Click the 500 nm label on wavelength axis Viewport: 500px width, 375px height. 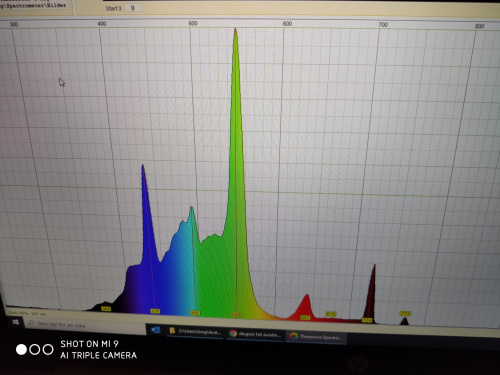tap(193, 23)
